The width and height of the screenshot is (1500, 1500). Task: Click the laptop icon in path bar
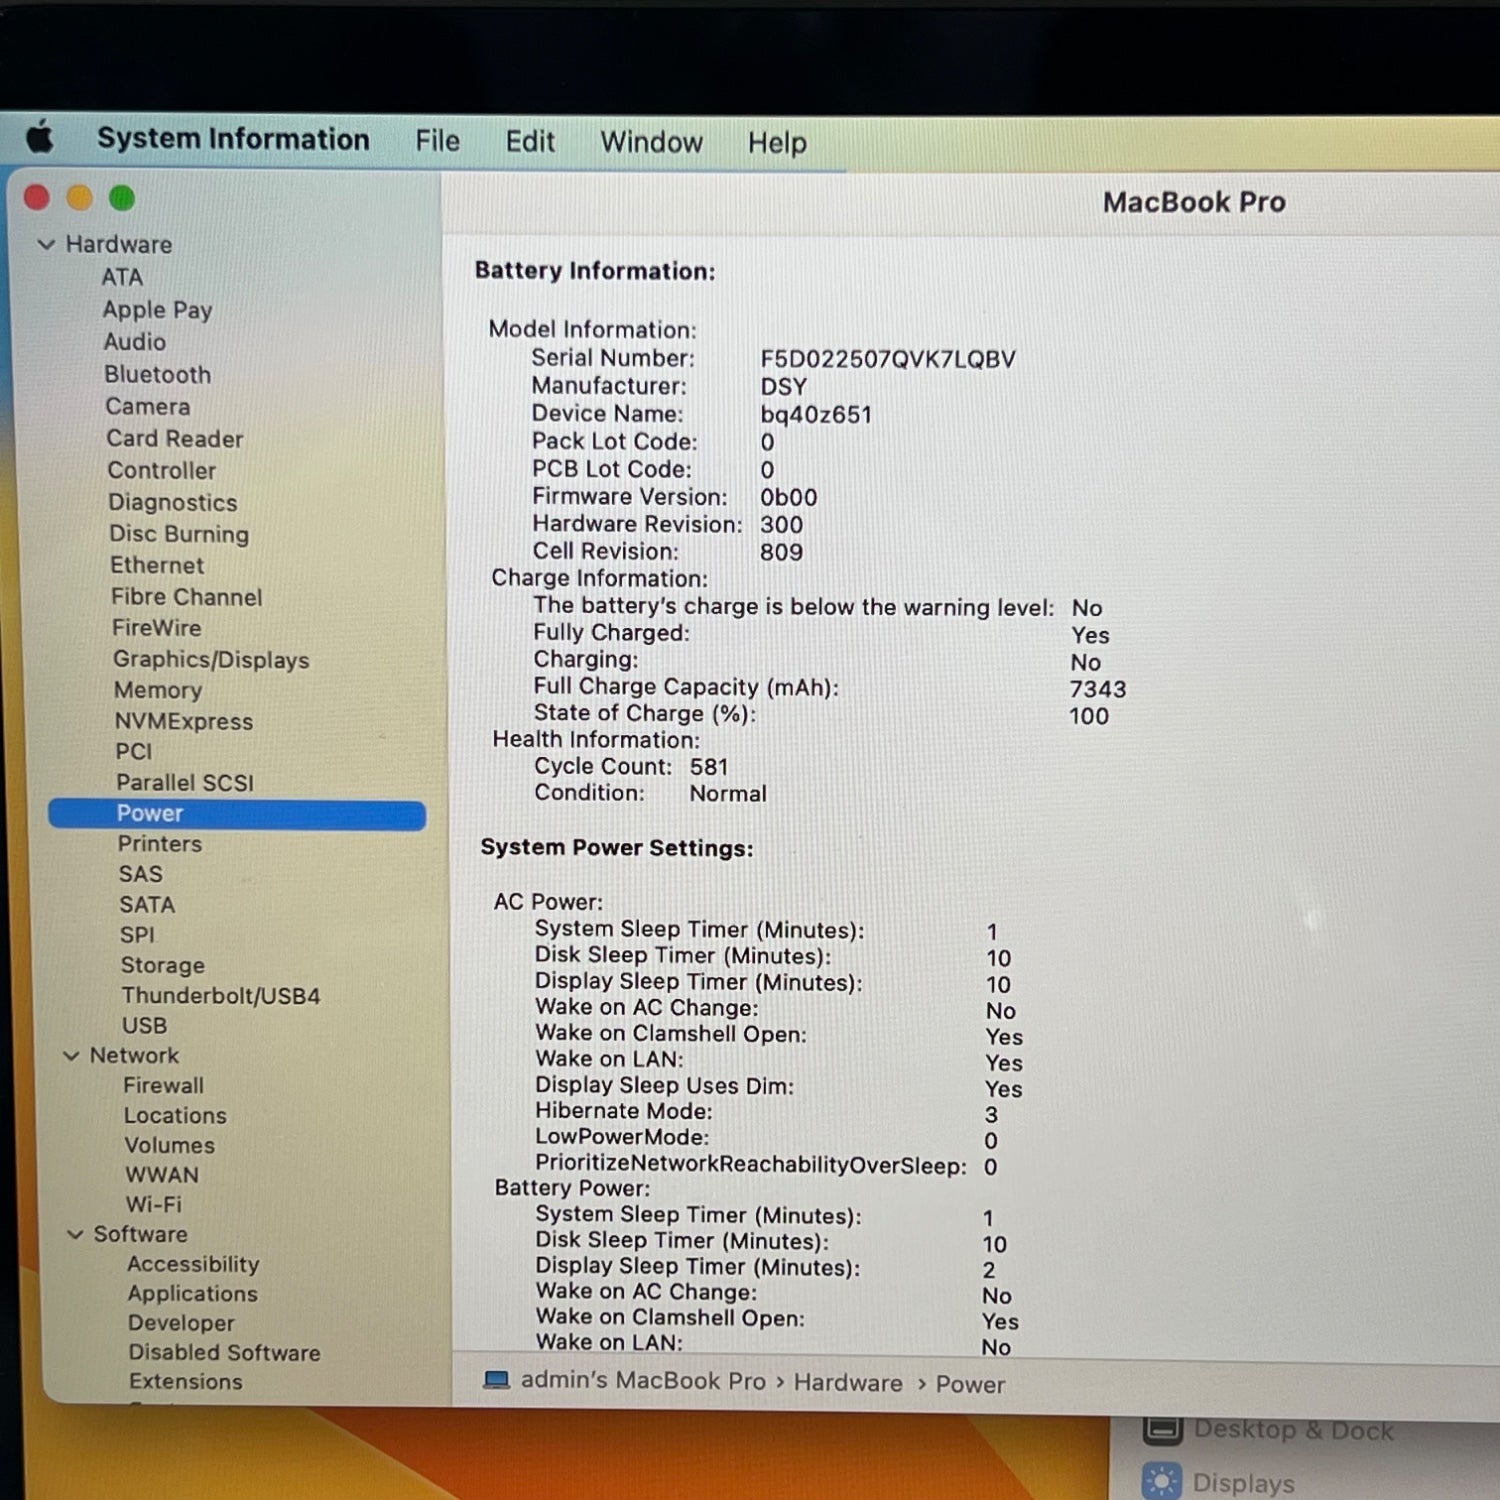pyautogui.click(x=496, y=1380)
